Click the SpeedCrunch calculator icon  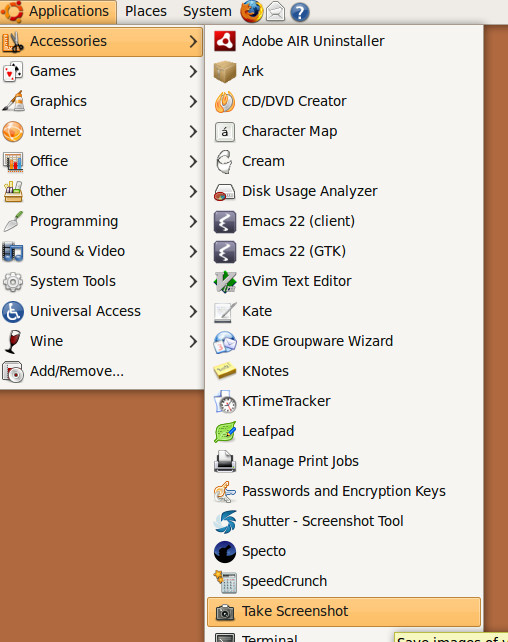coord(225,581)
